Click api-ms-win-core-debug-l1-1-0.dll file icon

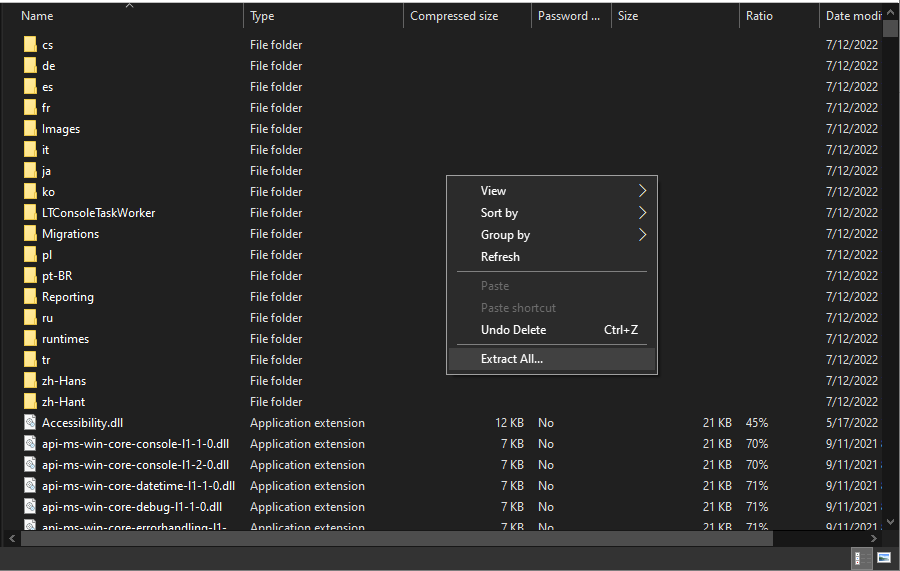point(30,507)
